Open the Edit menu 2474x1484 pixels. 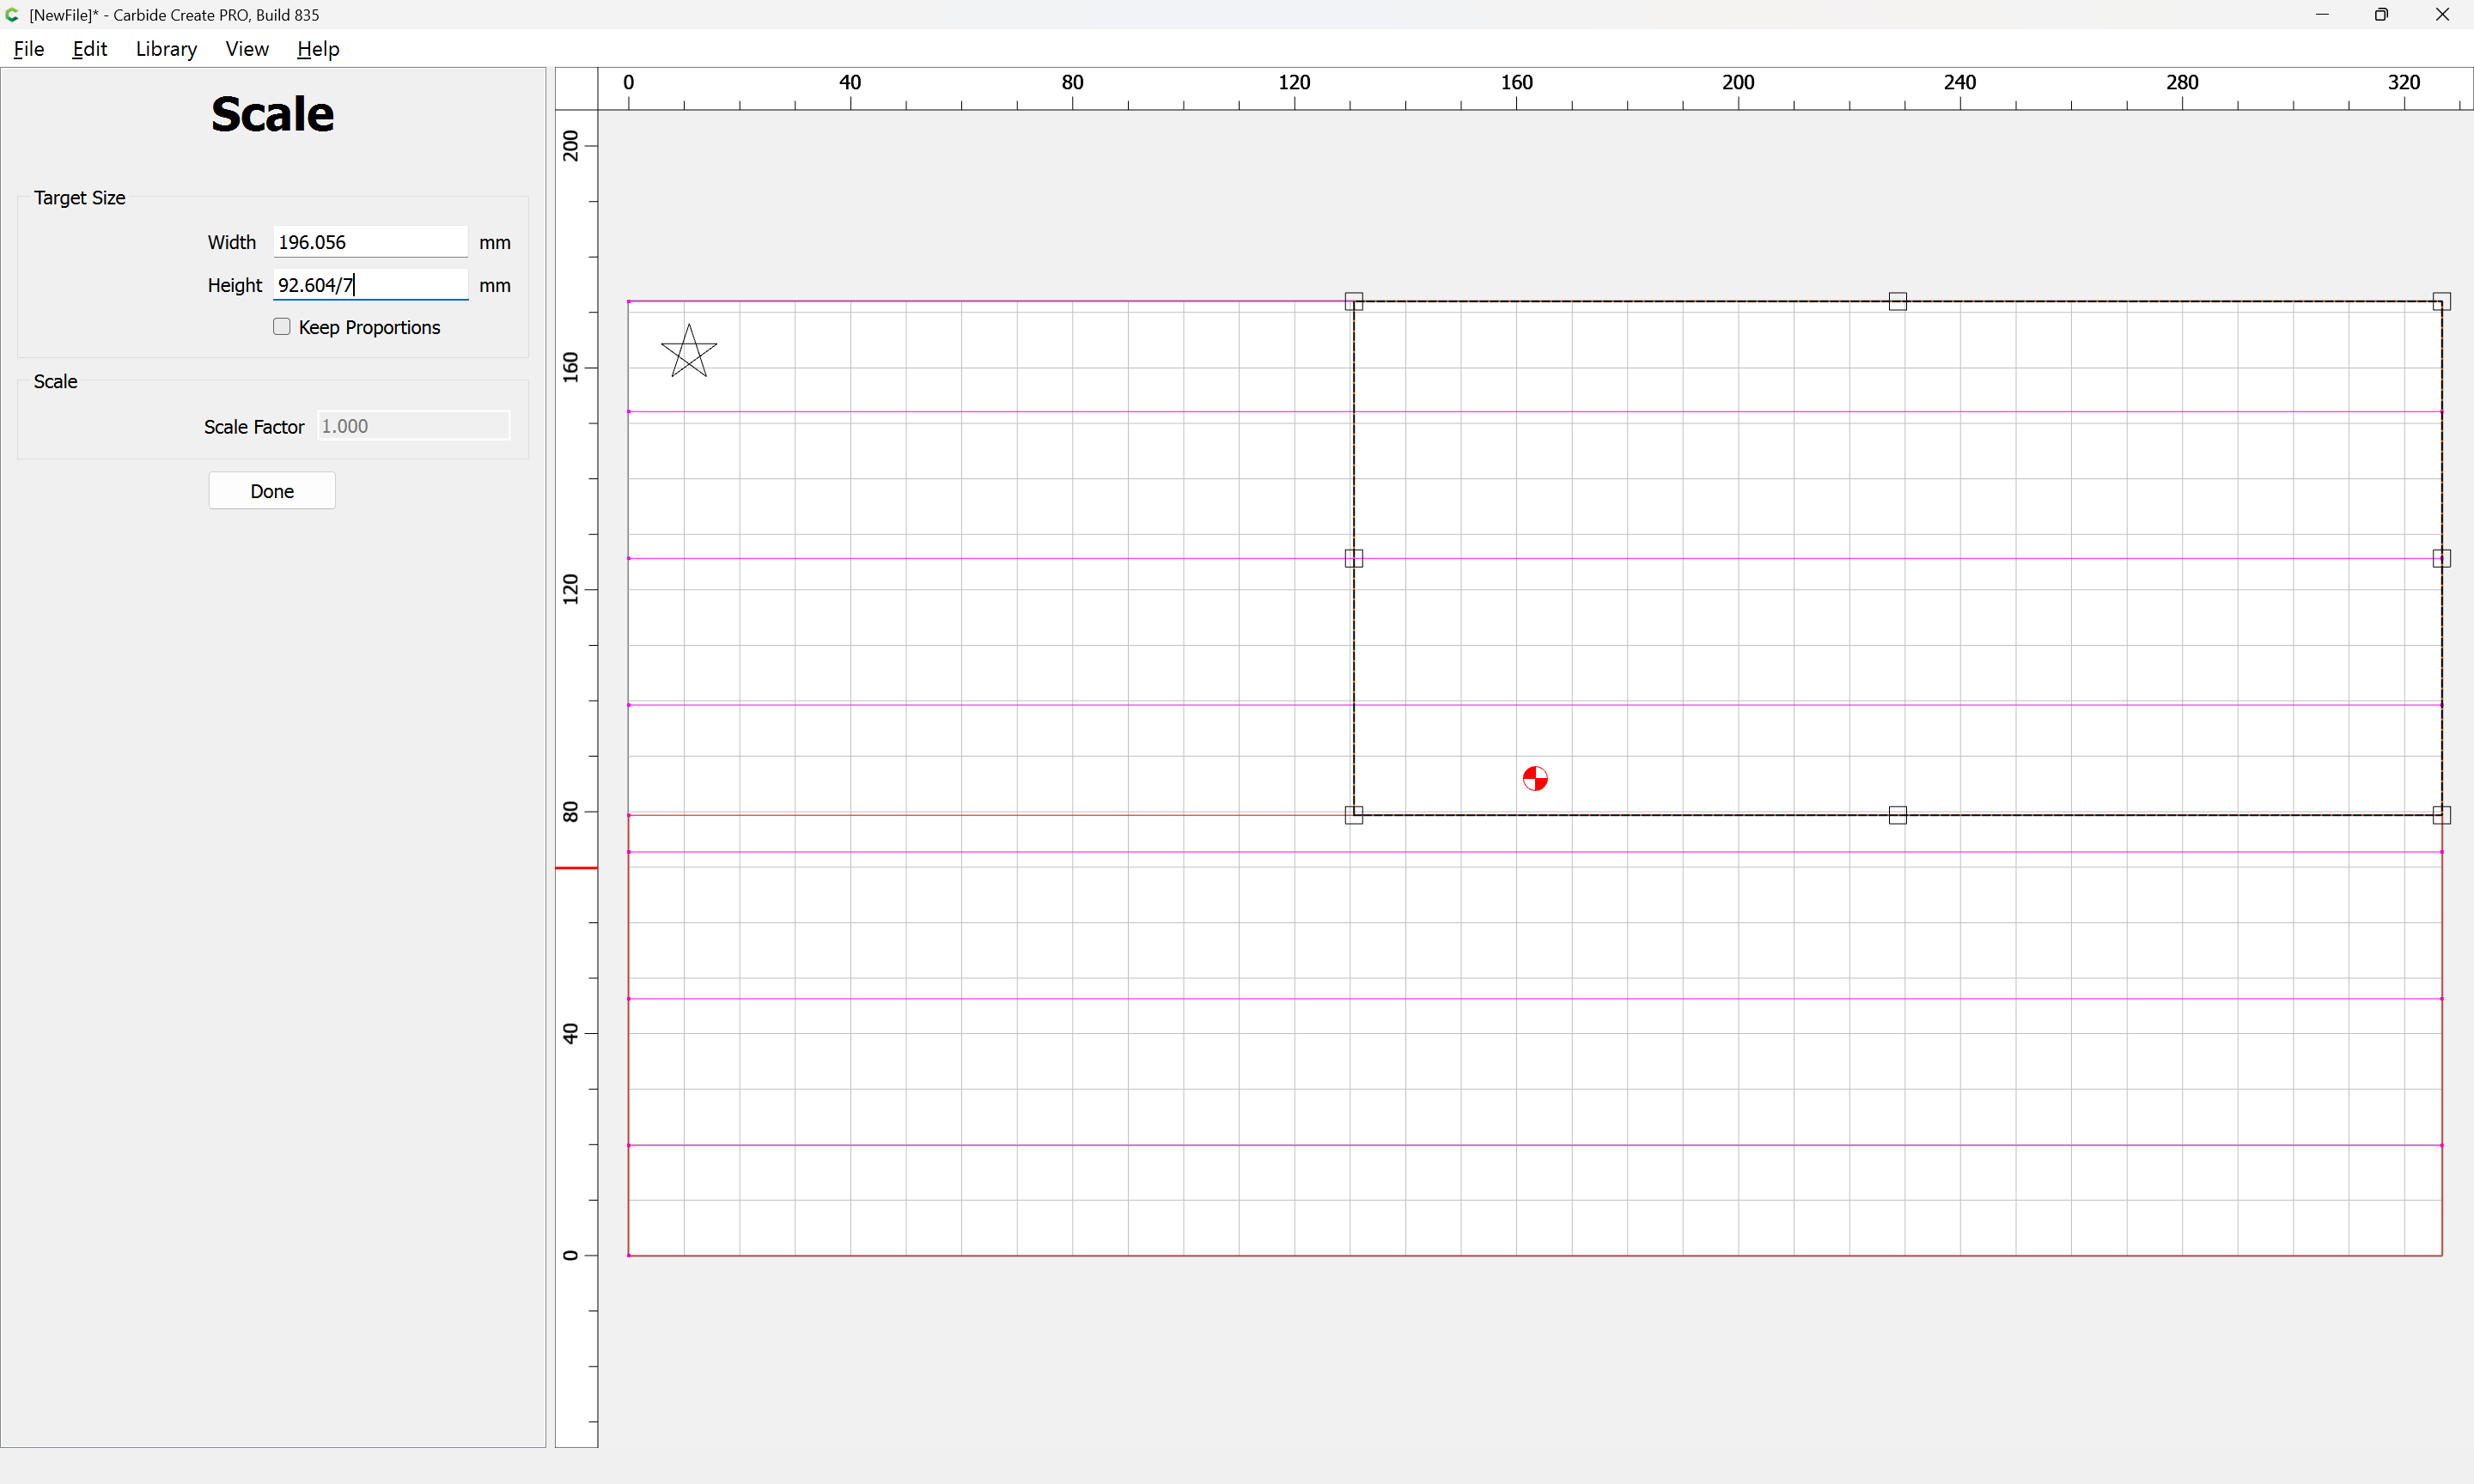[89, 49]
